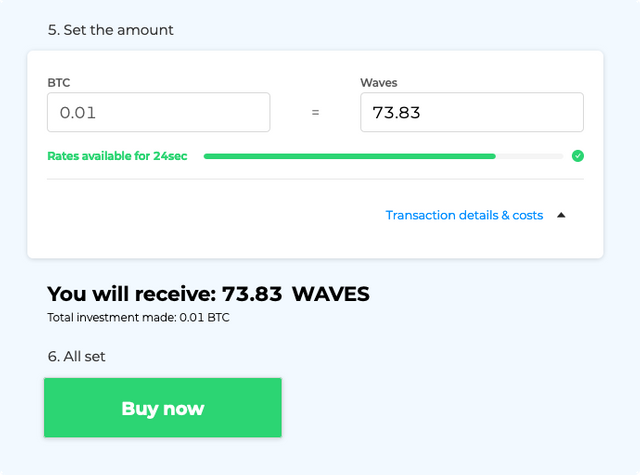The height and width of the screenshot is (475, 640).
Task: Focus the BTC amount input field
Action: 158,112
